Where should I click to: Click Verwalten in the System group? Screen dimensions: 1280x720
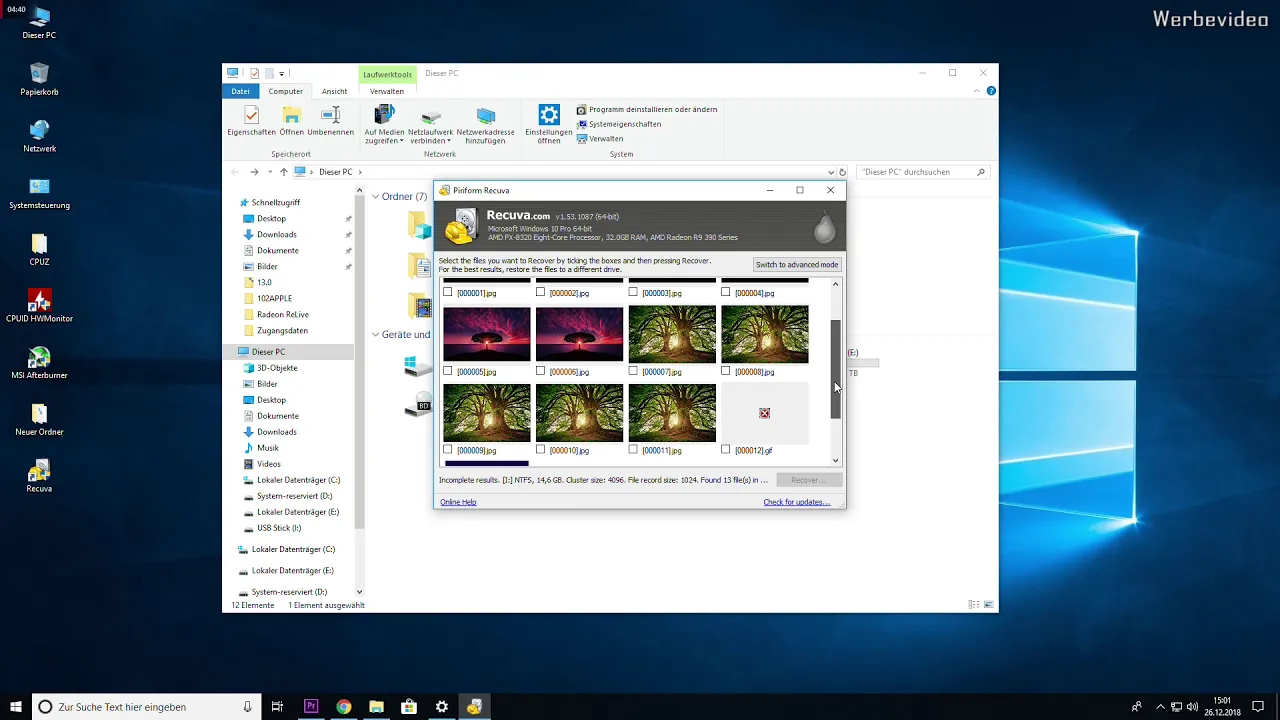600,139
